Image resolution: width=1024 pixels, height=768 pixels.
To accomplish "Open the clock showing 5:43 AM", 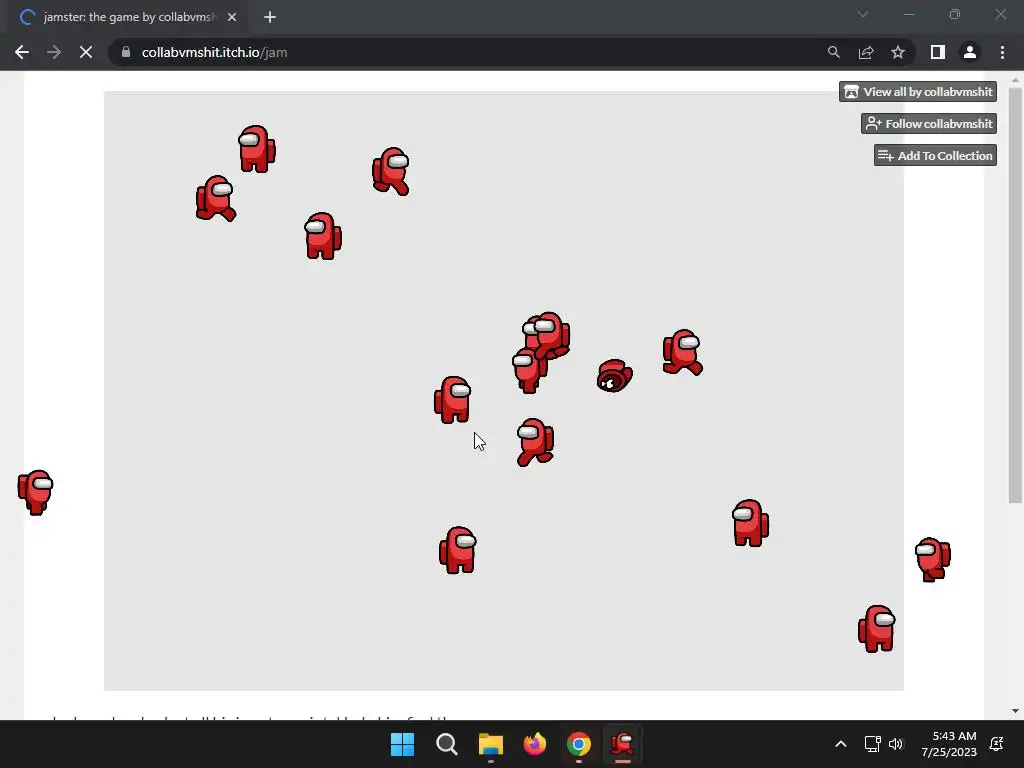I will click(949, 744).
